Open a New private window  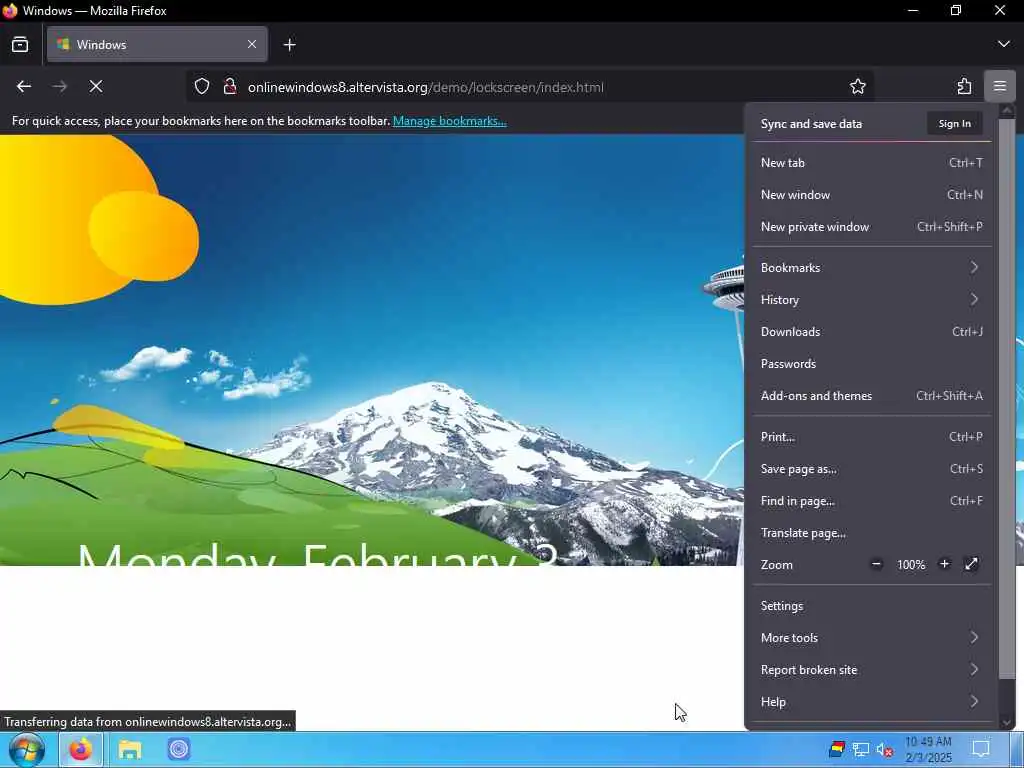(871, 227)
